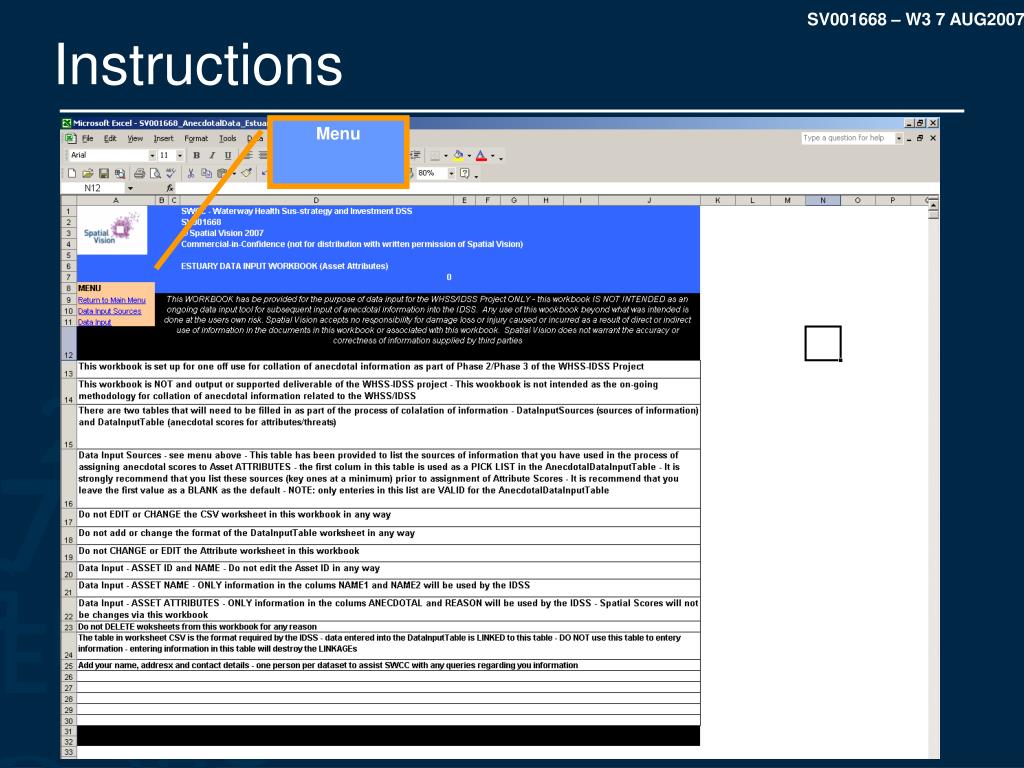The width and height of the screenshot is (1024, 768).
Task: Click the Spatial Vision logo image
Action: pyautogui.click(x=112, y=231)
